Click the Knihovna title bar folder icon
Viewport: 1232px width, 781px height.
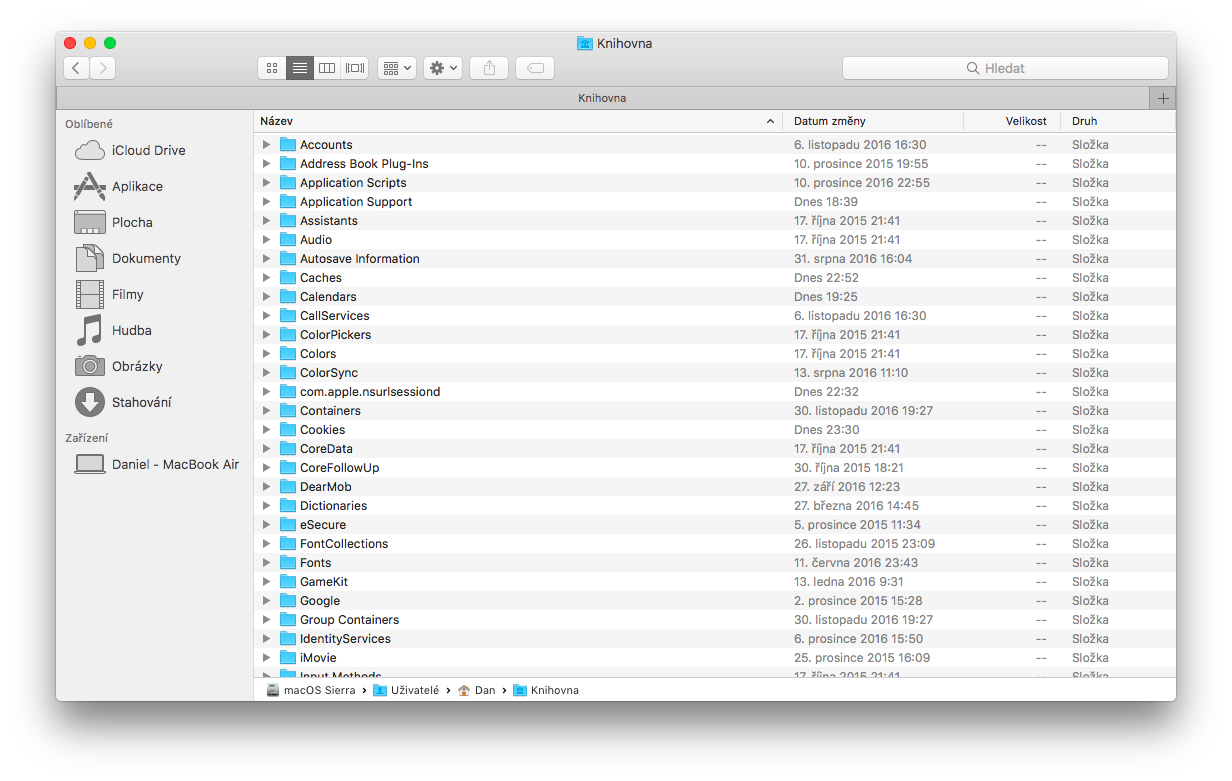(585, 43)
